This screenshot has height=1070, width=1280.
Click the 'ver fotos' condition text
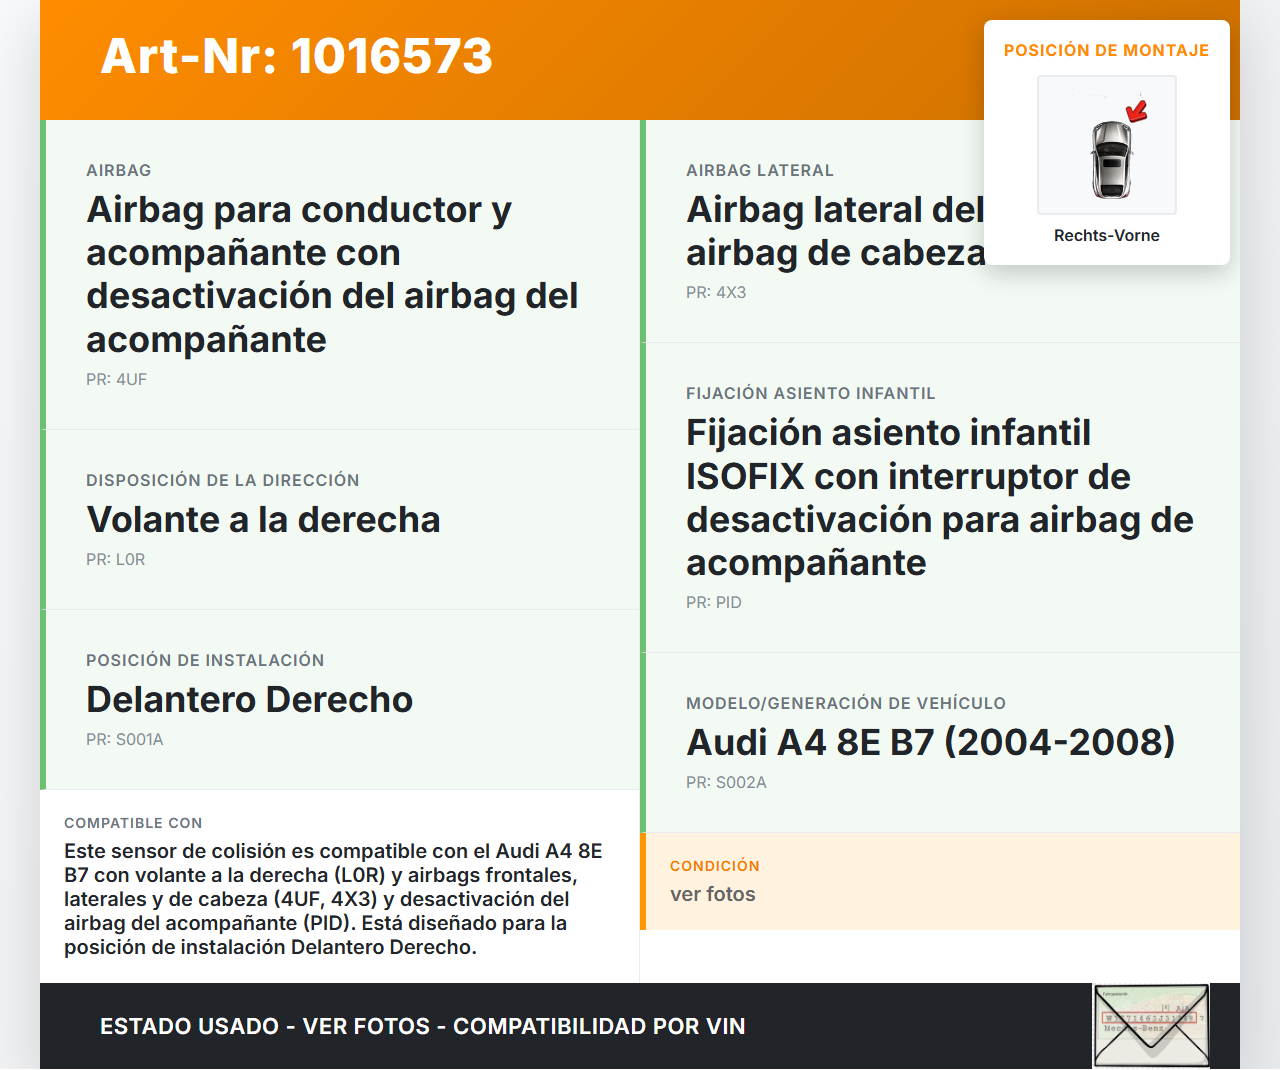(713, 894)
